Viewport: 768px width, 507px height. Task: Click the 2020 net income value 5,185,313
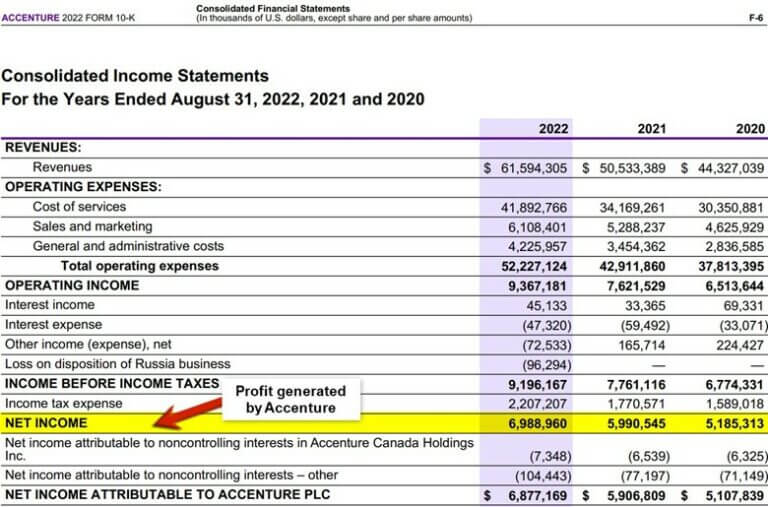pos(735,424)
